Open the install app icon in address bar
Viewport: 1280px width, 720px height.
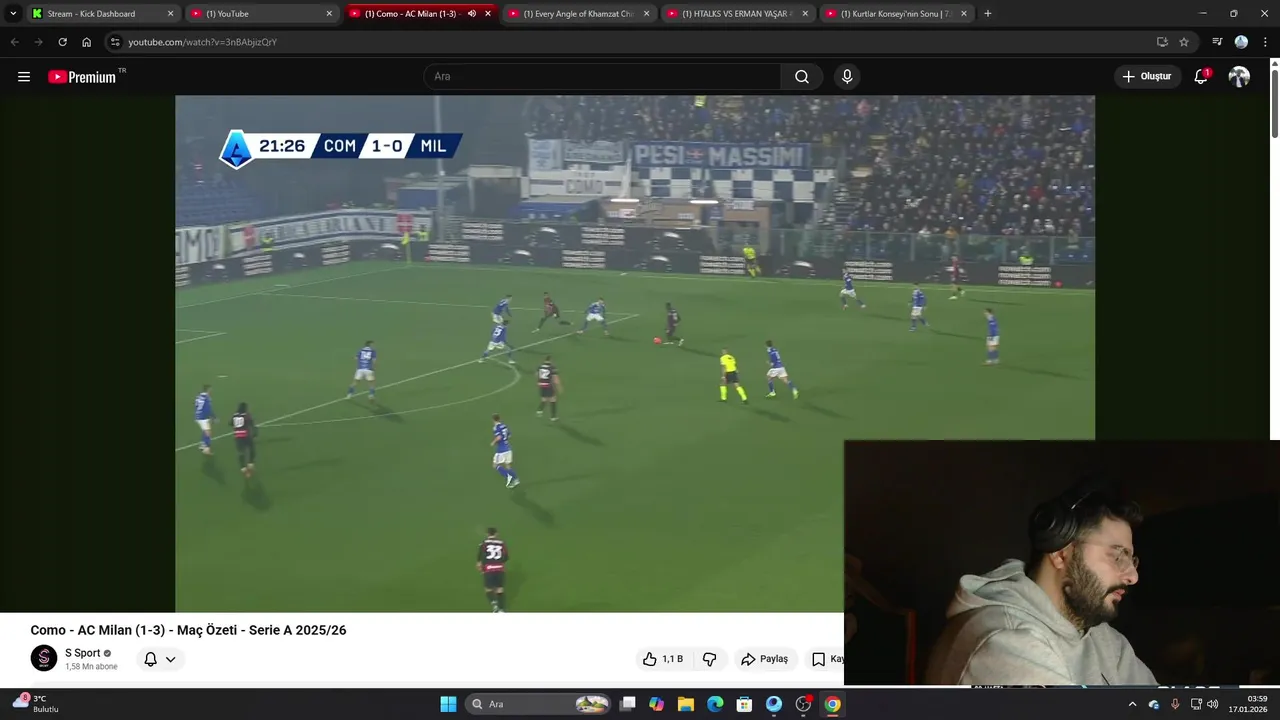1162,42
